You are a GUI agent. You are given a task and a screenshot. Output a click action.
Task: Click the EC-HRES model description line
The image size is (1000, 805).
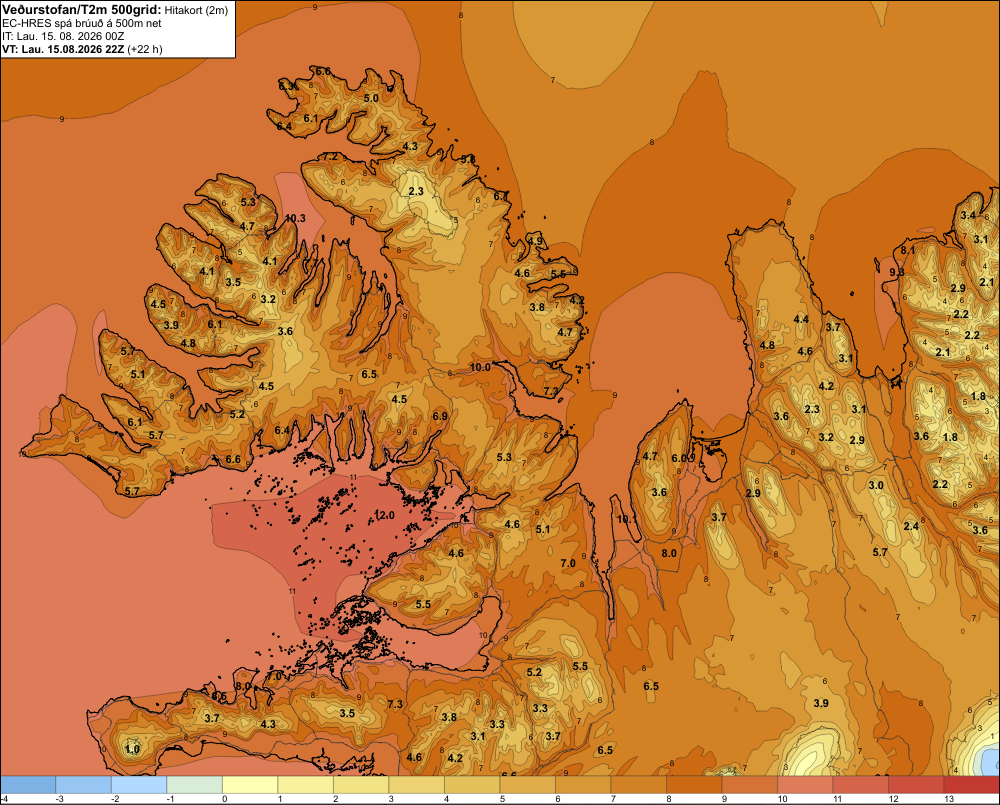pyautogui.click(x=82, y=23)
